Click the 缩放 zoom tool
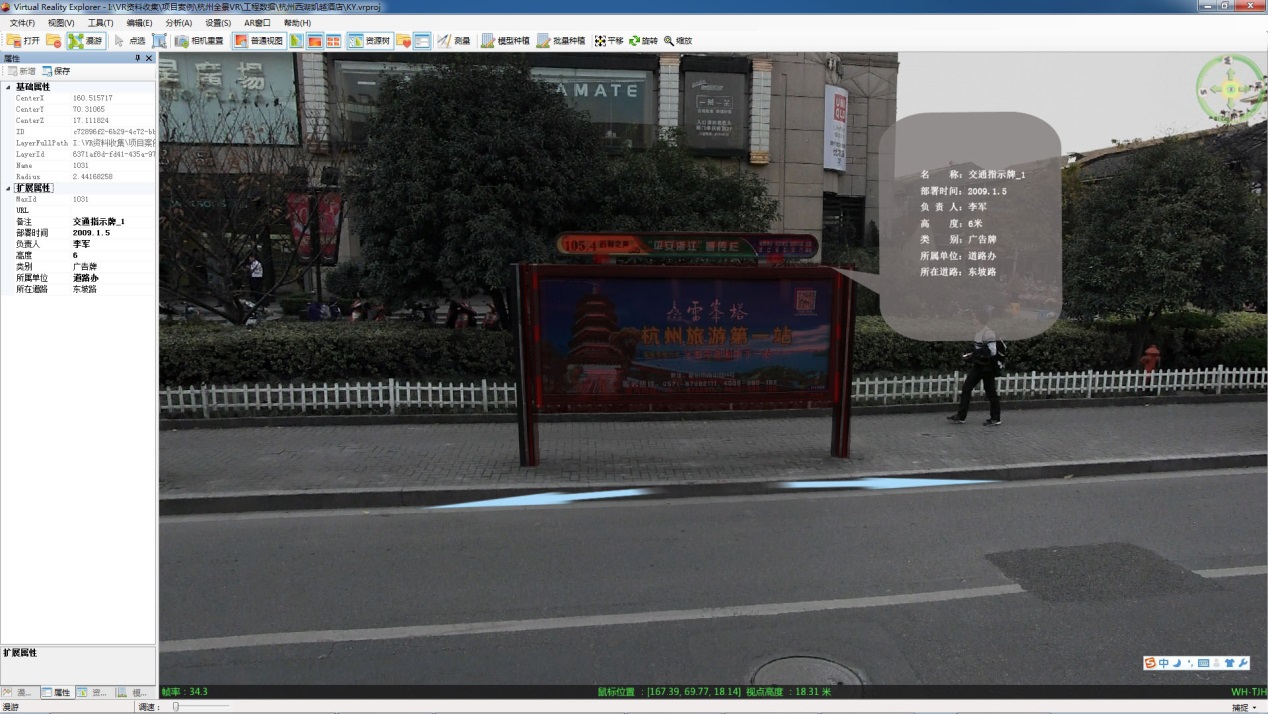Viewport: 1268px width, 714px height. click(x=677, y=41)
